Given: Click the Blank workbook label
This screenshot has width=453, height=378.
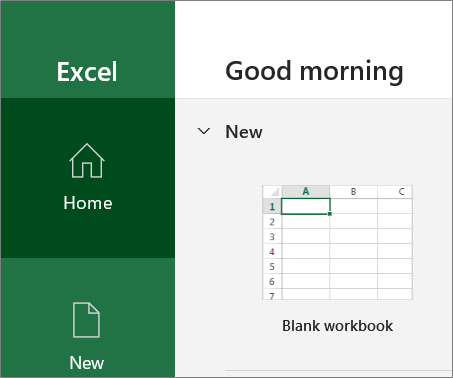Looking at the screenshot, I should click(337, 326).
